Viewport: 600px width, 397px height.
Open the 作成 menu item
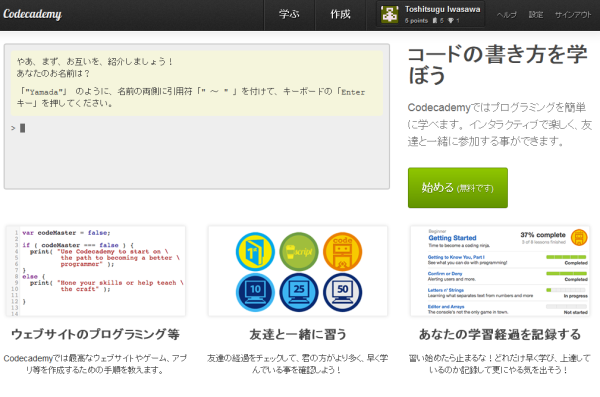pyautogui.click(x=341, y=15)
